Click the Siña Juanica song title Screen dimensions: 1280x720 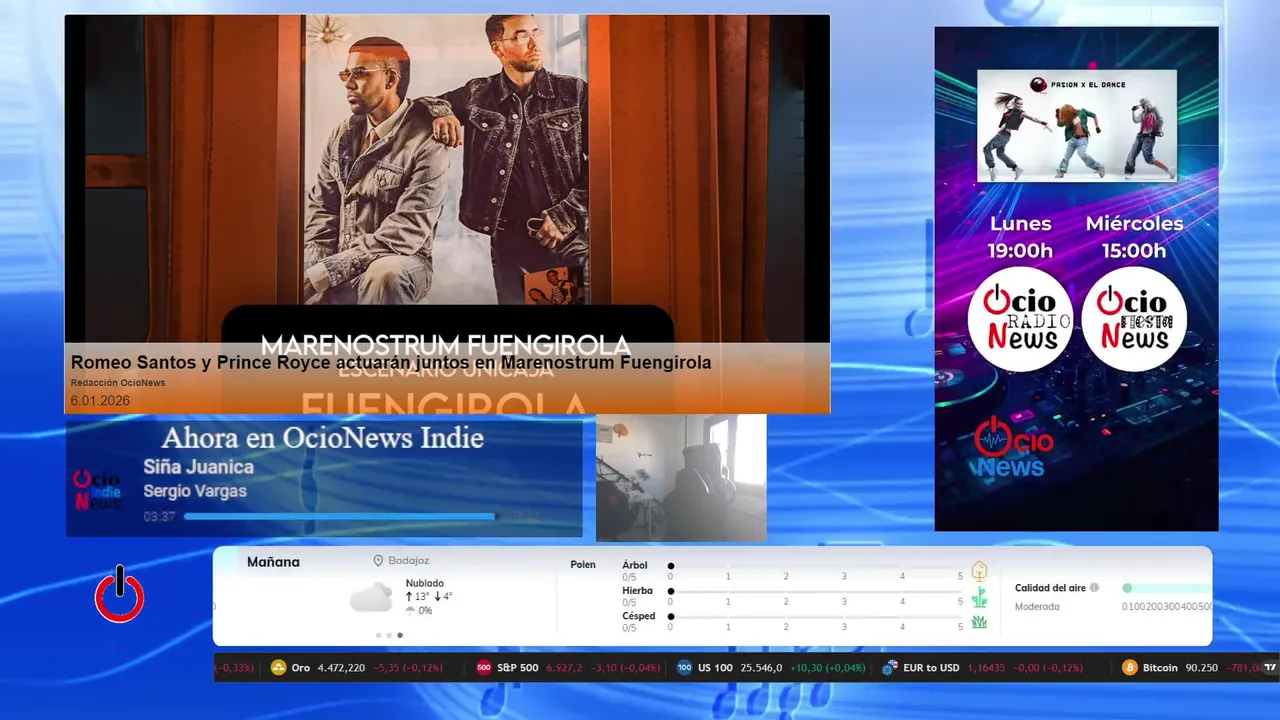click(198, 467)
